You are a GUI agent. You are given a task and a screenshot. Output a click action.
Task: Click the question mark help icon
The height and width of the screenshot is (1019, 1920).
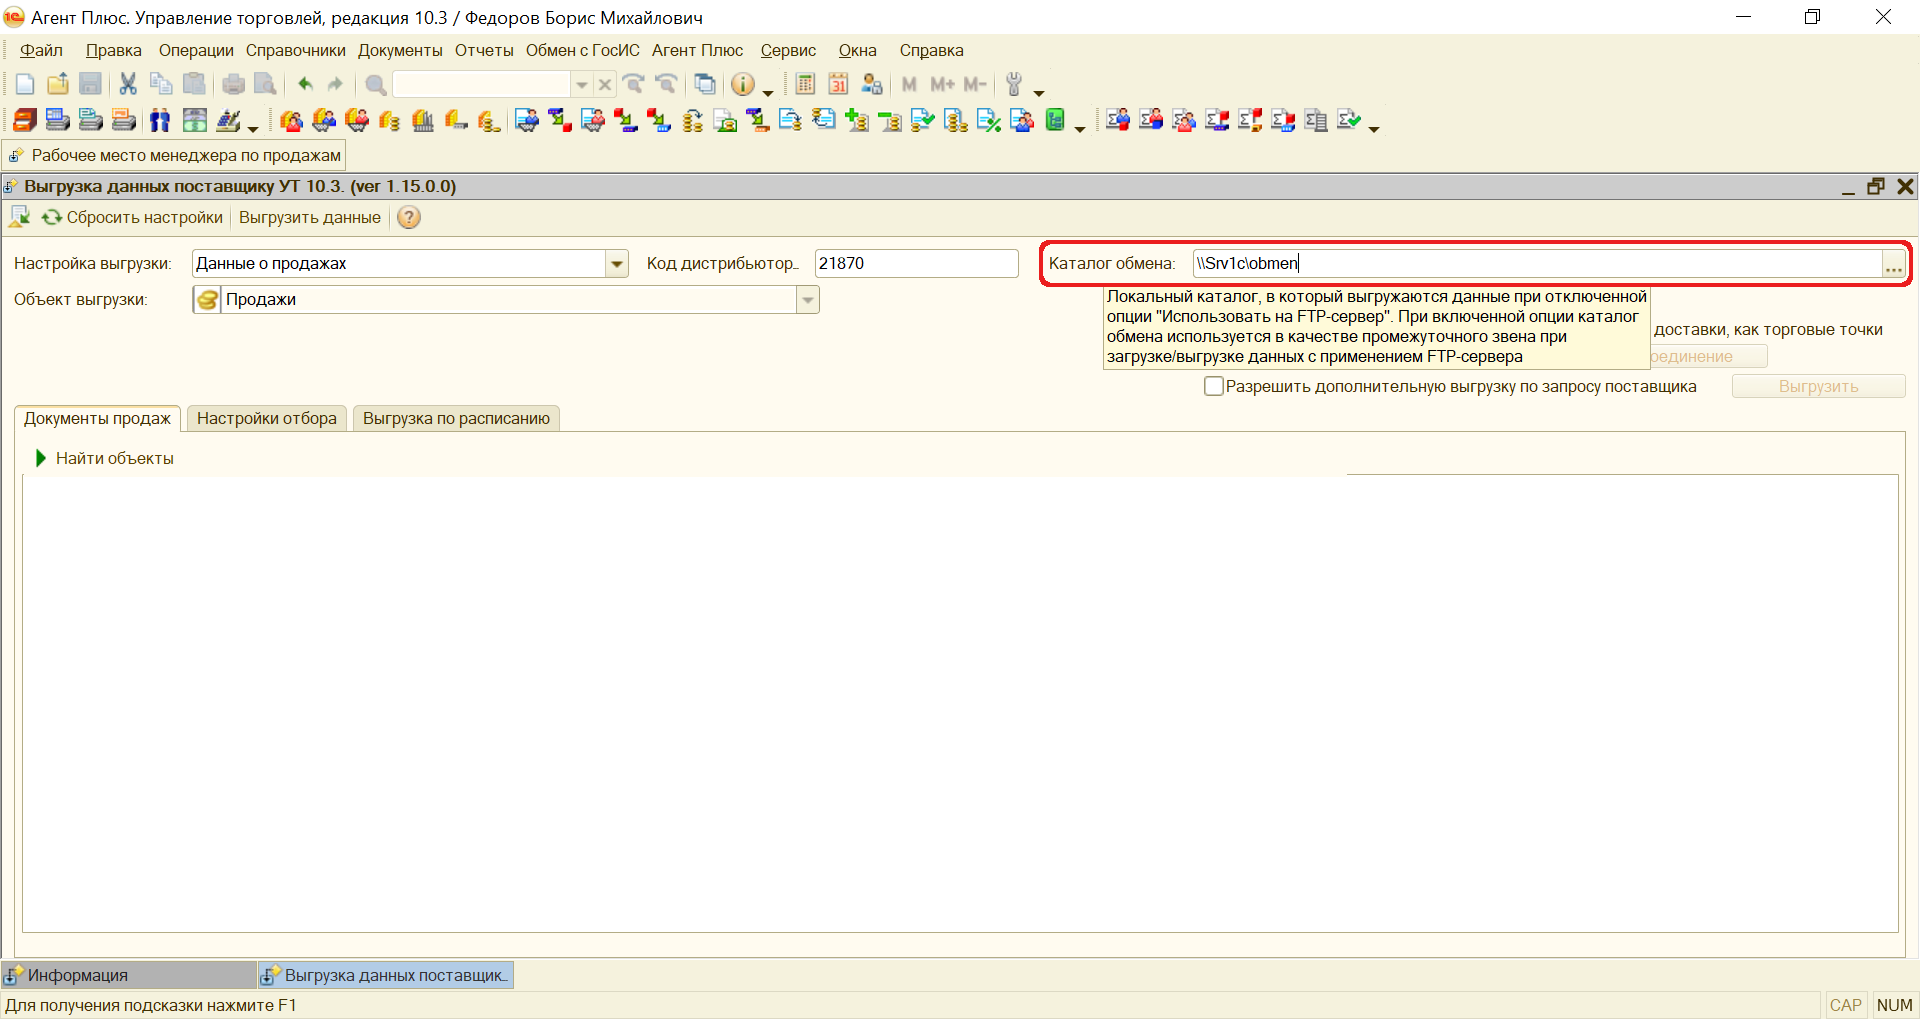409,218
